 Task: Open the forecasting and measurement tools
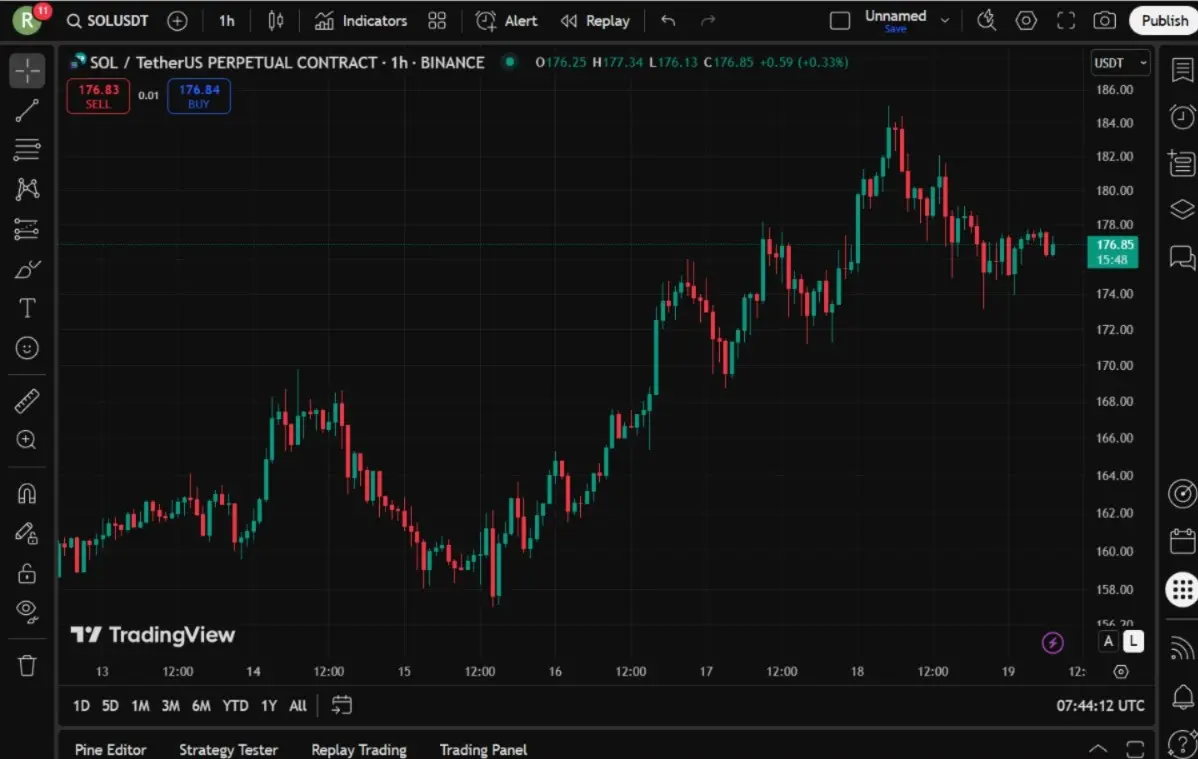pyautogui.click(x=27, y=229)
